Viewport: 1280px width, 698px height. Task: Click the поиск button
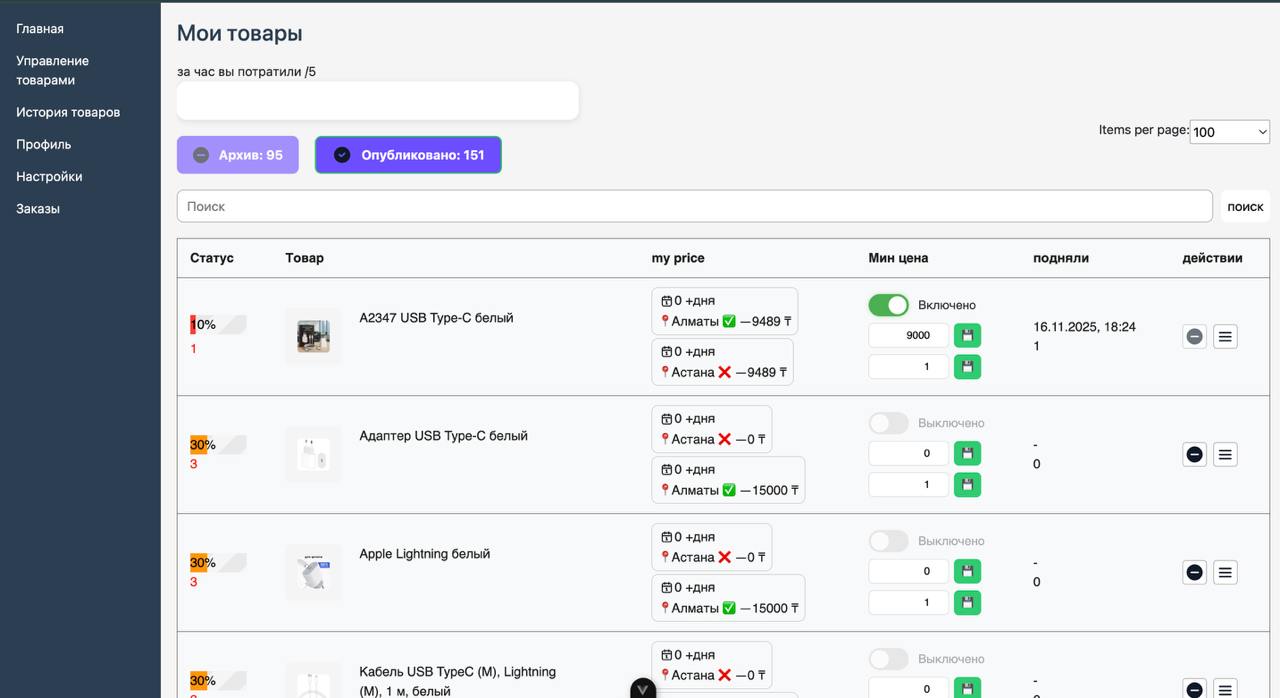point(1245,207)
